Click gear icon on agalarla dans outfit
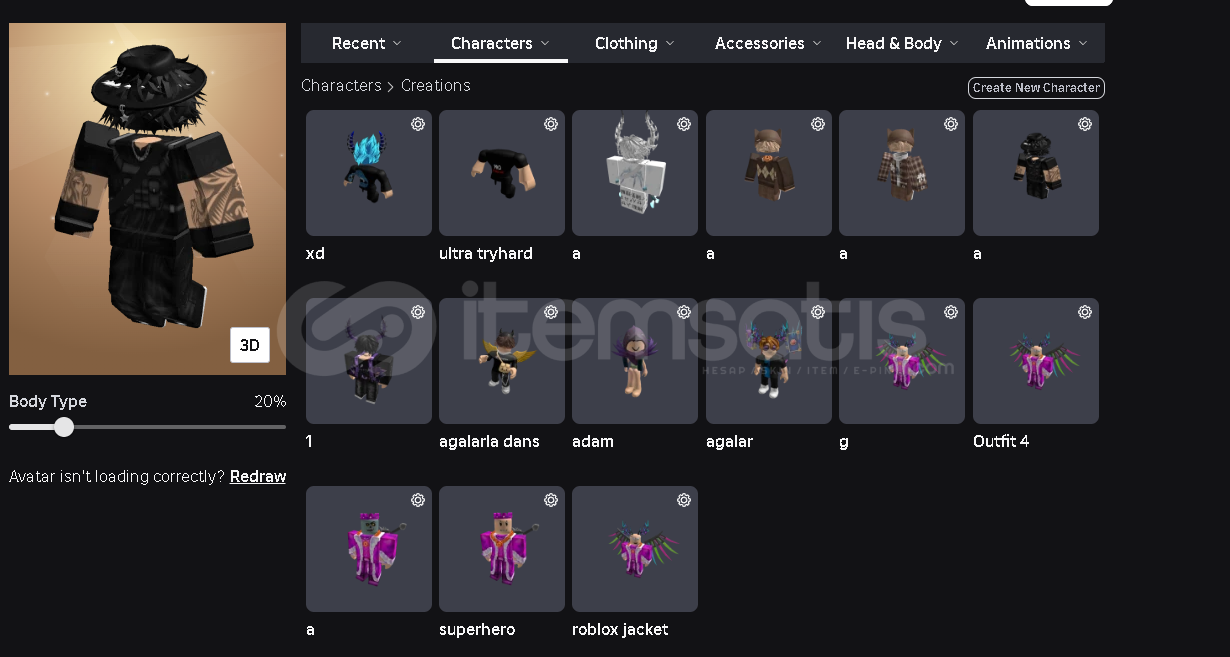Screen dimensions: 1230x657 coord(551,312)
